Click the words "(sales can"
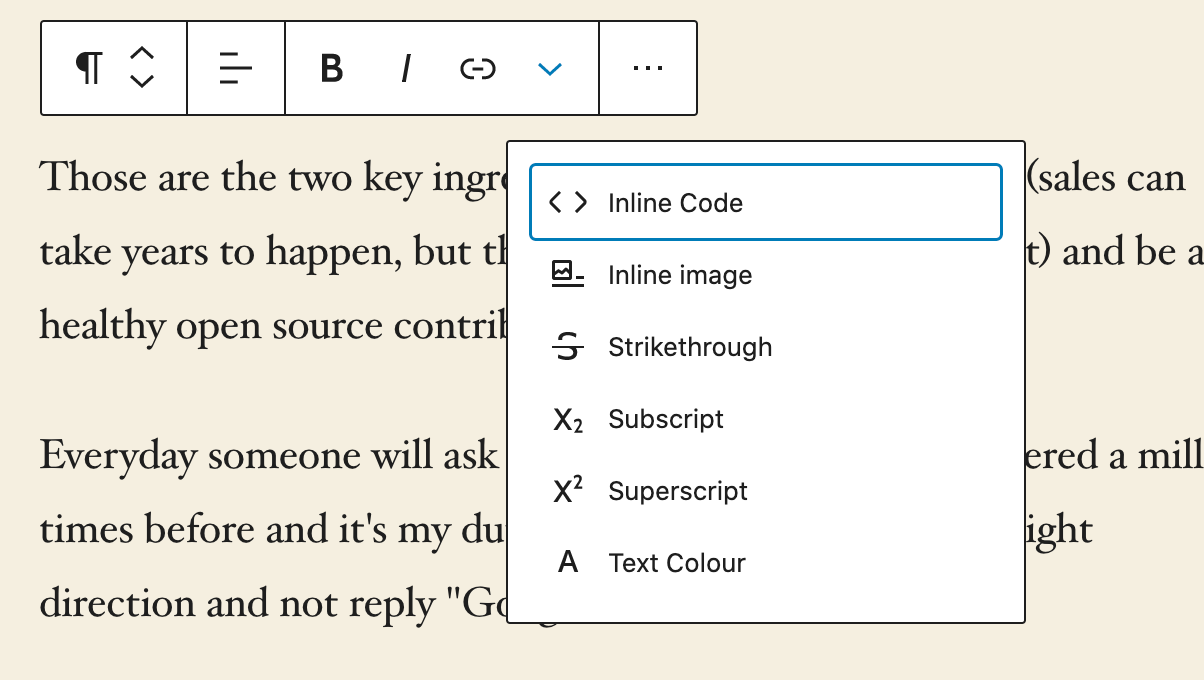 pos(1107,178)
